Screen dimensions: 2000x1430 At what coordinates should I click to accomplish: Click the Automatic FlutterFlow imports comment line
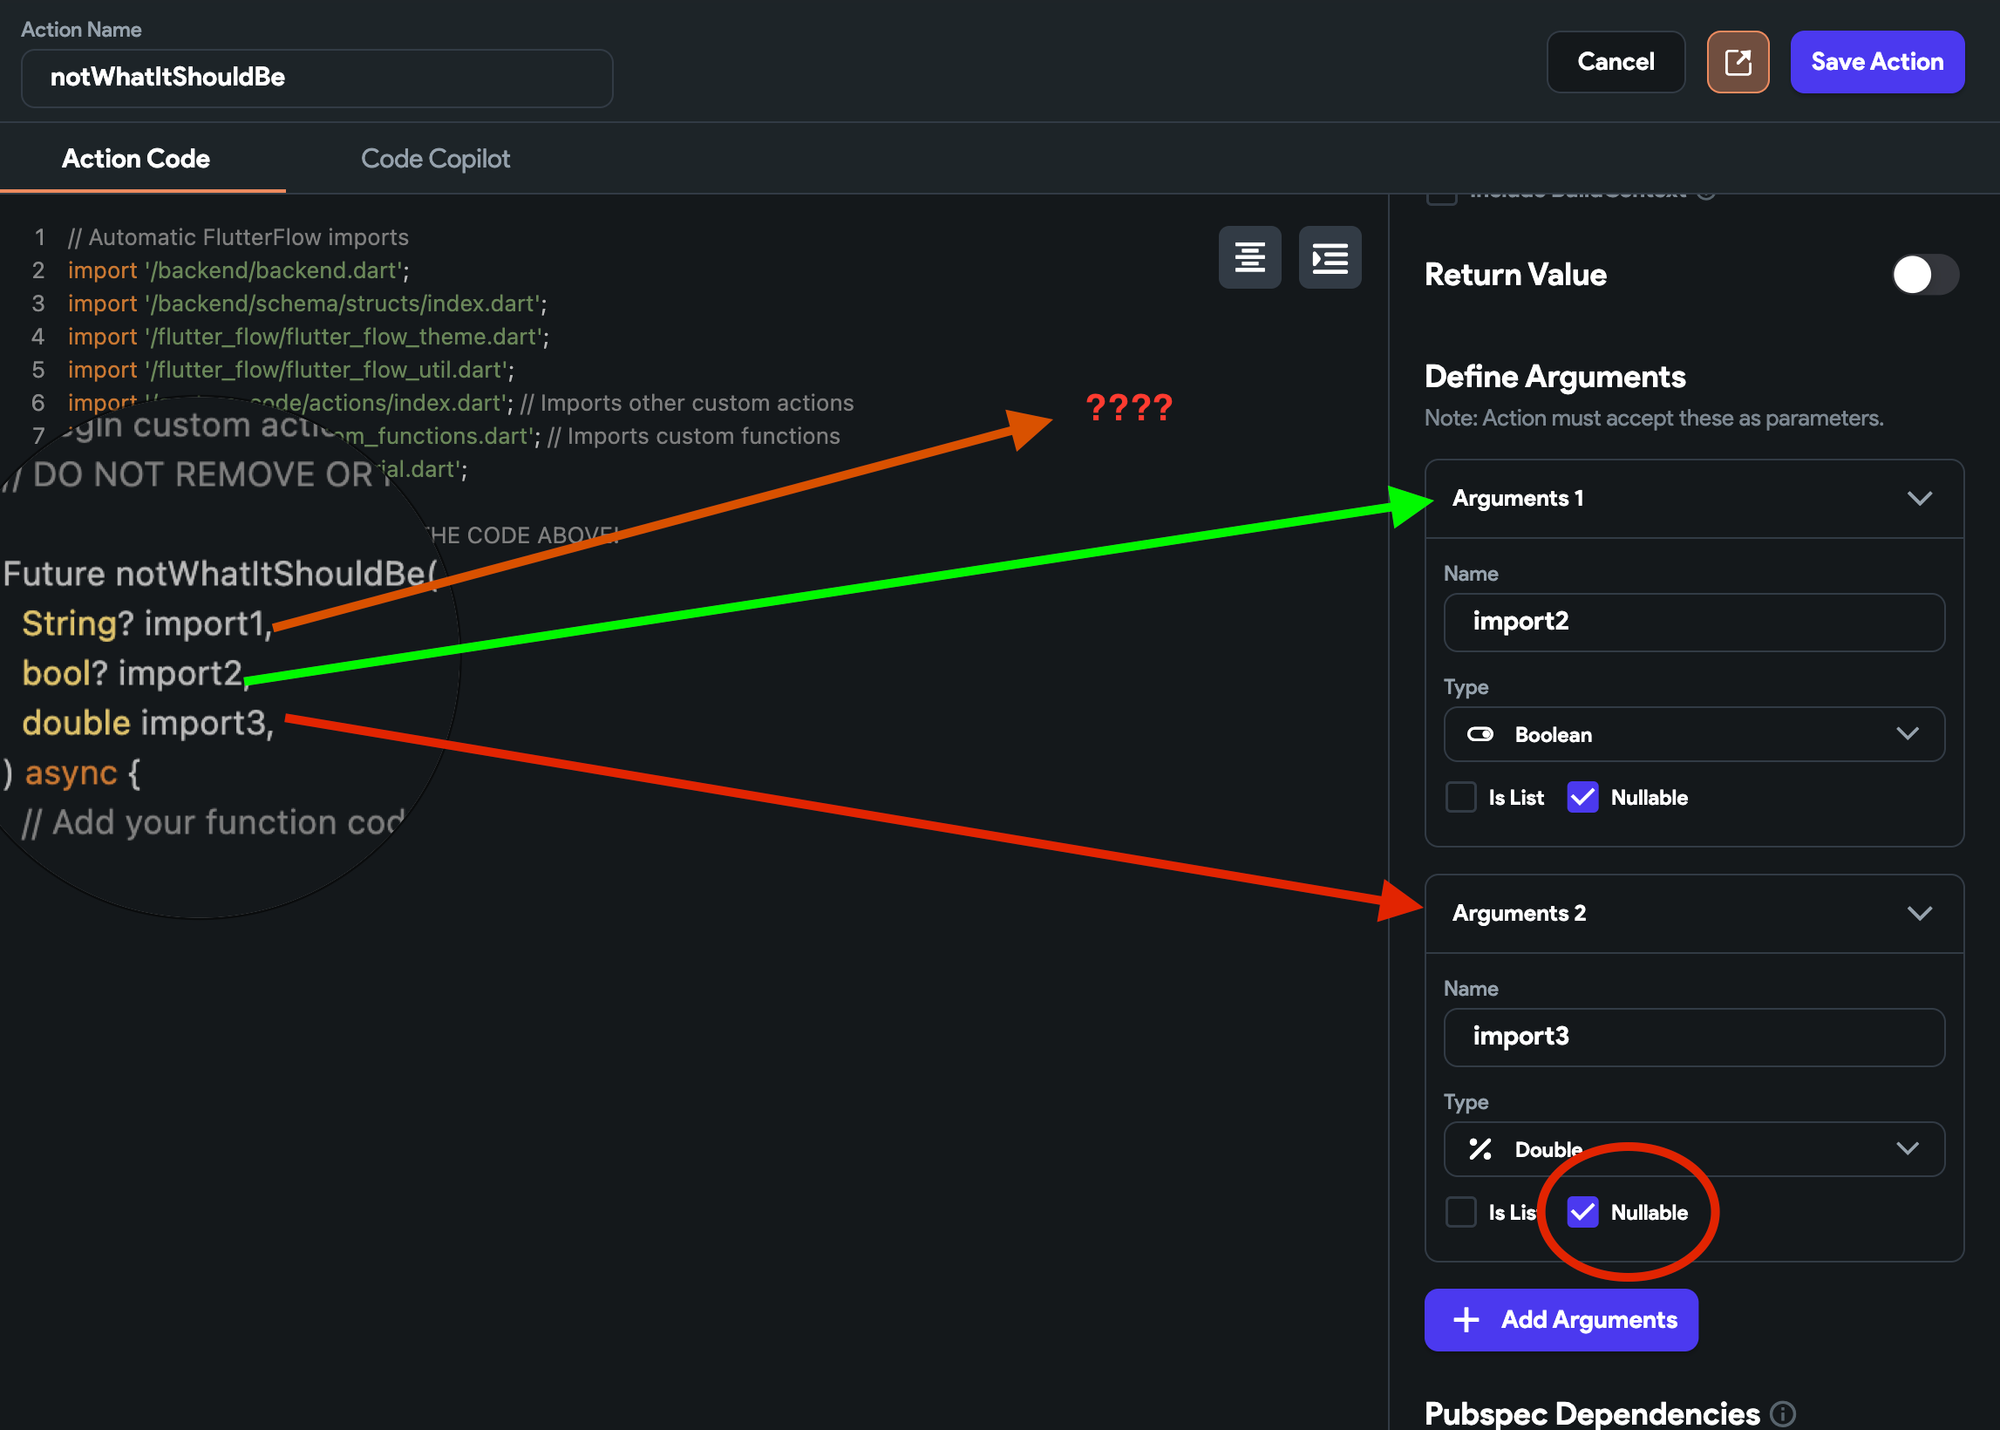tap(238, 237)
